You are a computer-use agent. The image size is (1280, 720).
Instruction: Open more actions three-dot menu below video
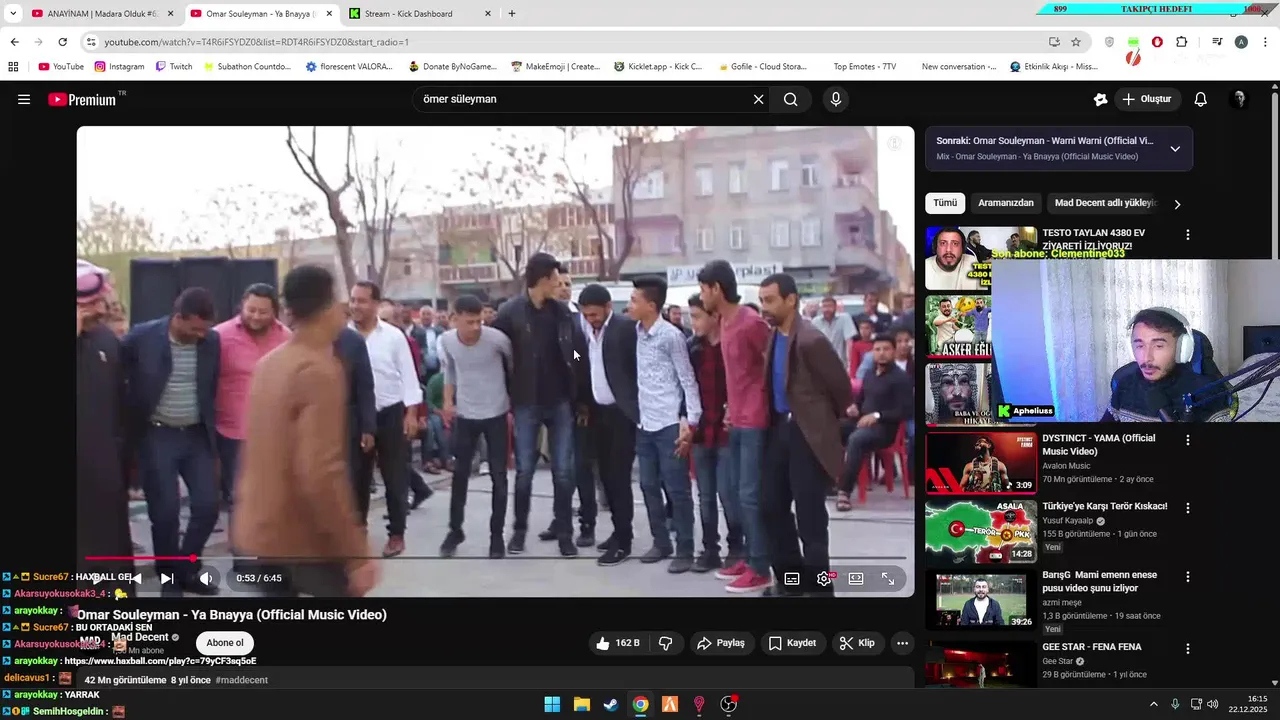pyautogui.click(x=902, y=643)
